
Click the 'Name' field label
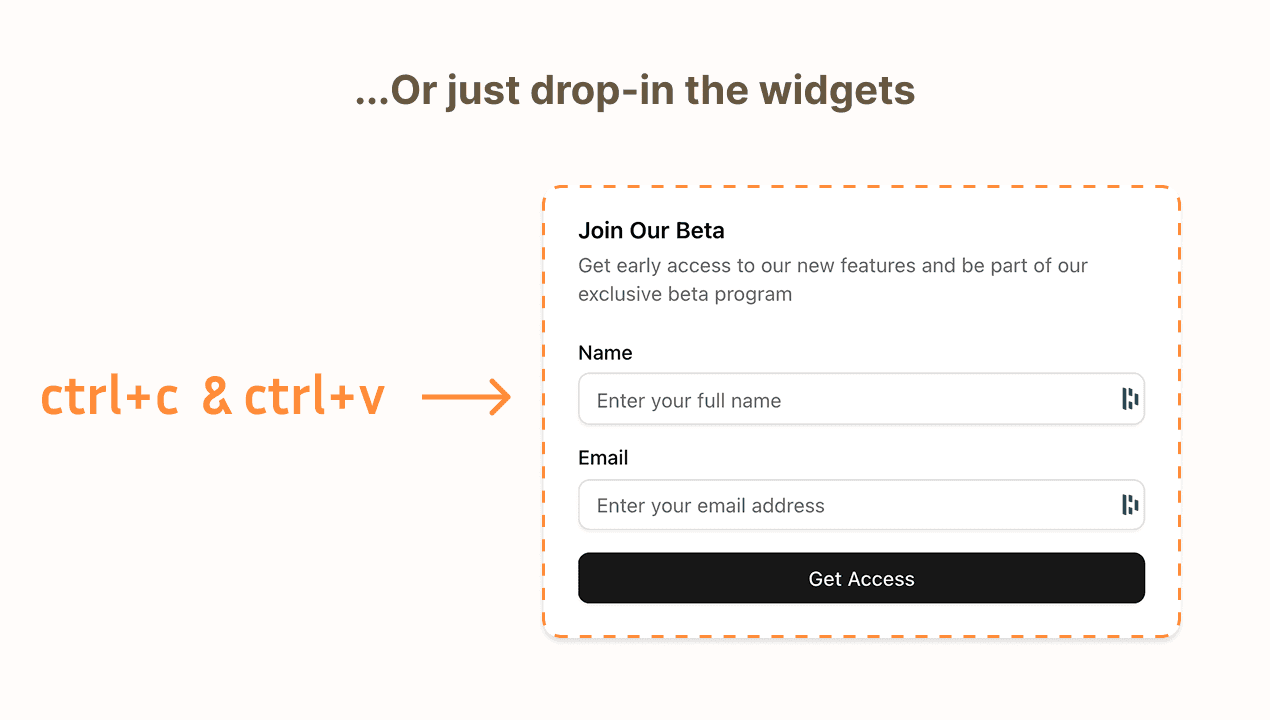(605, 353)
